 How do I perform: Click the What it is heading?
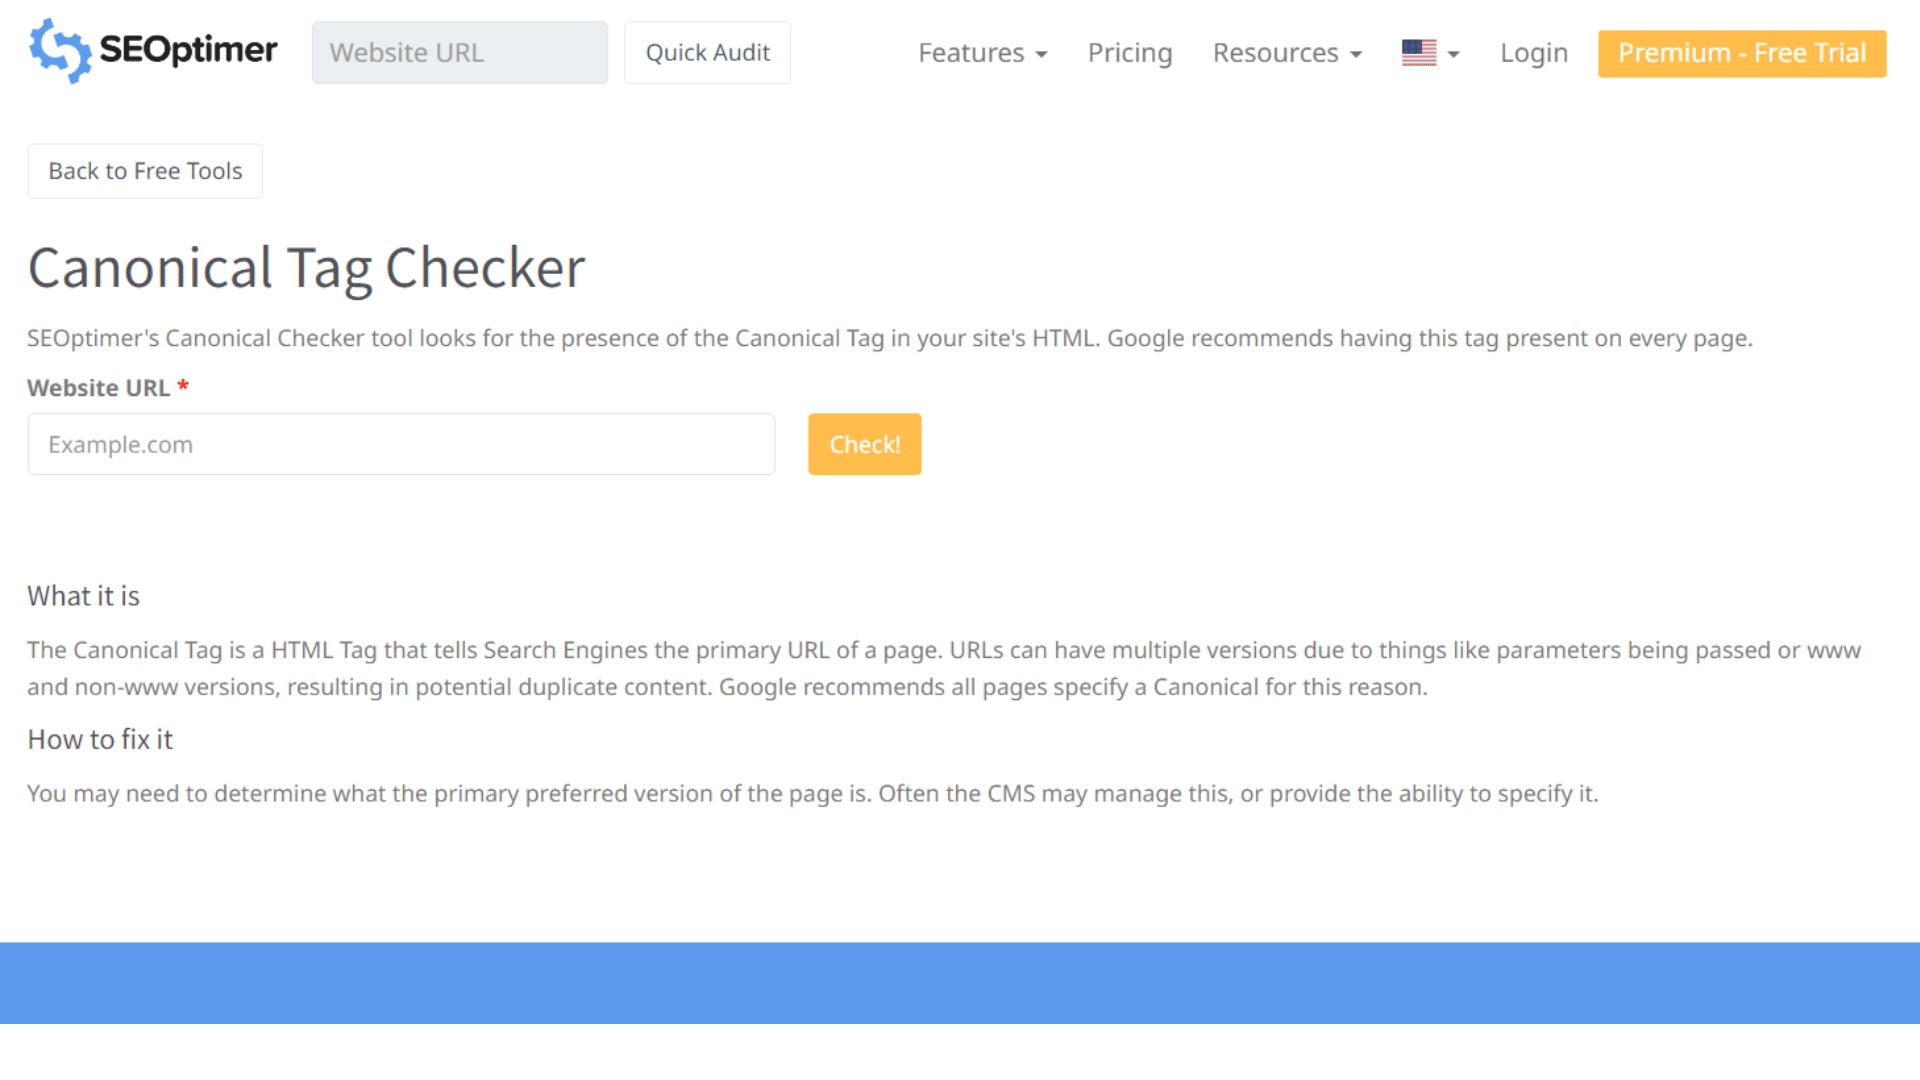tap(83, 595)
